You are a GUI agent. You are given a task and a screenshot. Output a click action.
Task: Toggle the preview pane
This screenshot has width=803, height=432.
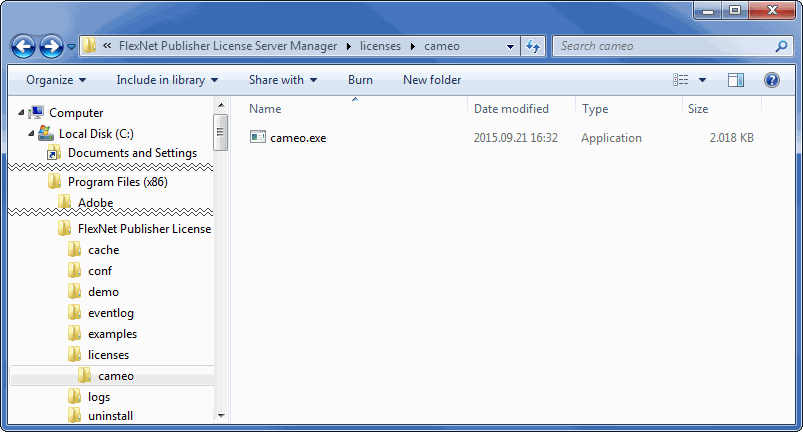click(x=736, y=80)
